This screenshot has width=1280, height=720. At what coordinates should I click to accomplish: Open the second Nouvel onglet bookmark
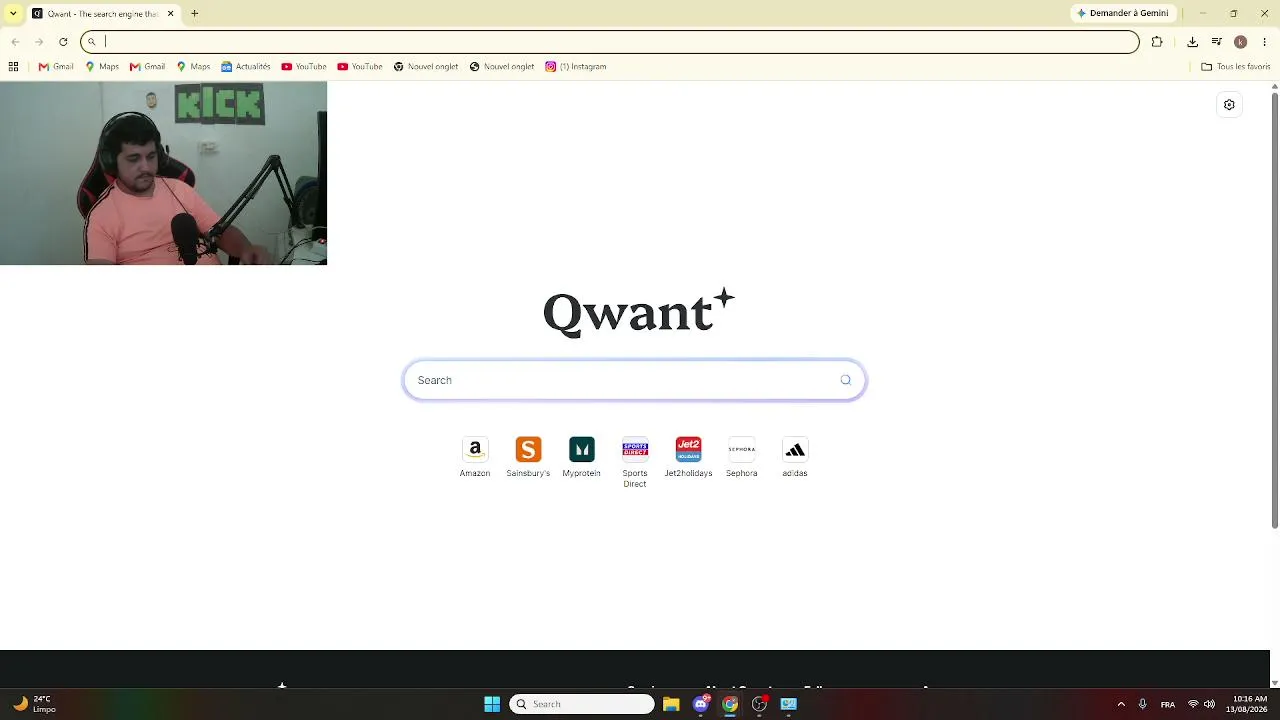(502, 67)
